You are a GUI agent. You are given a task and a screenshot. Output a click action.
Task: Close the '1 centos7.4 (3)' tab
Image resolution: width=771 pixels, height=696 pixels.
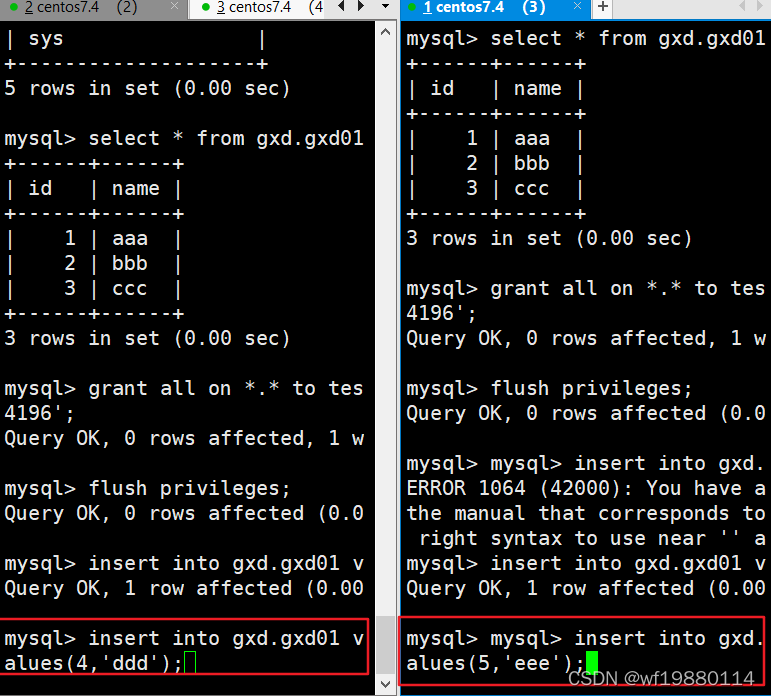coord(577,6)
